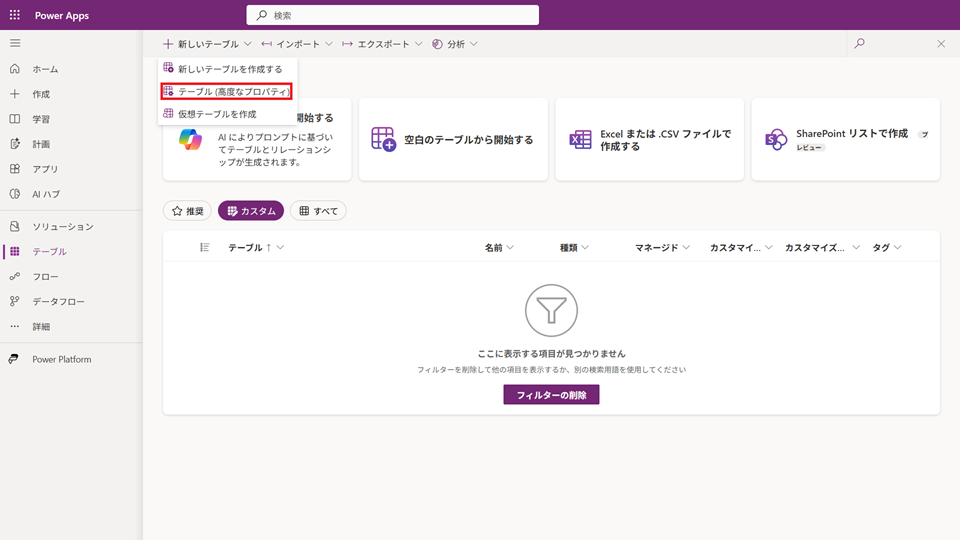This screenshot has height=540, width=960.
Task: Click the Copilot logo on AI card
Action: (x=190, y=140)
